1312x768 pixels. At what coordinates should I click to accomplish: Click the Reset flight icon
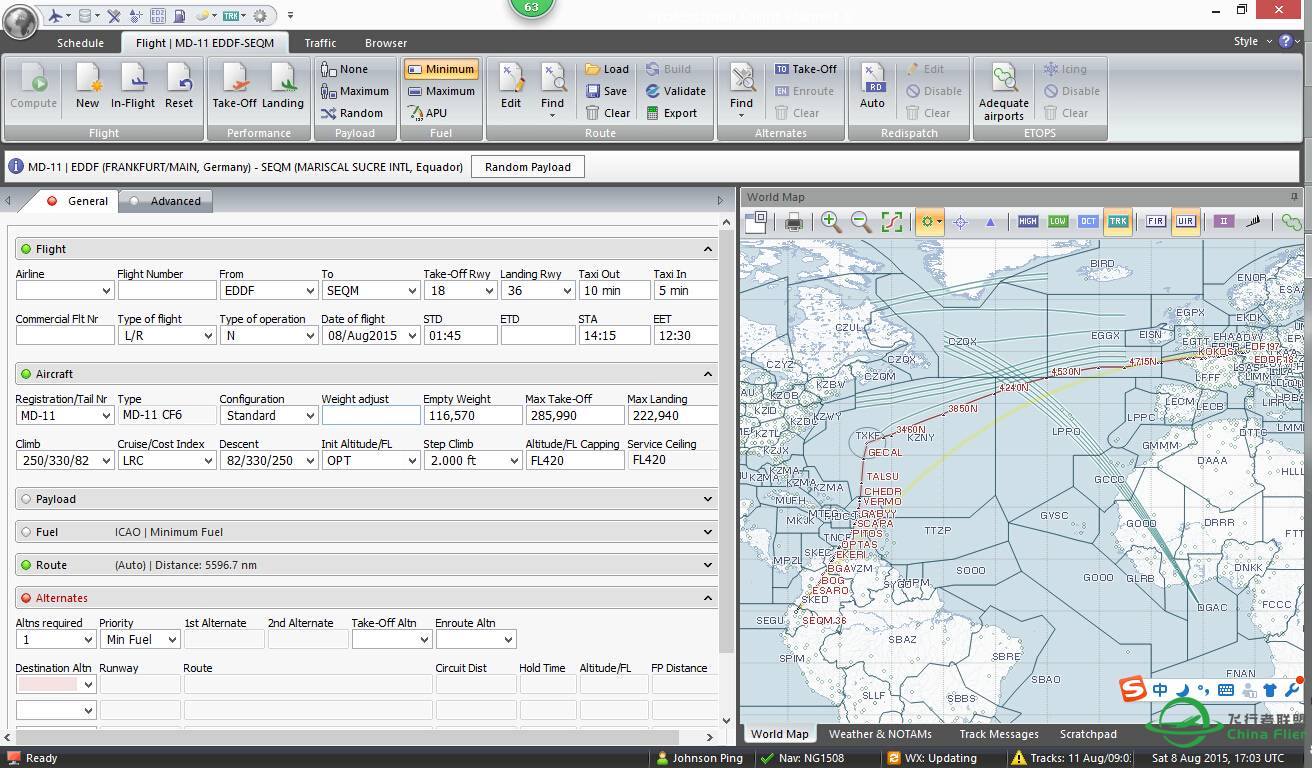pos(179,87)
